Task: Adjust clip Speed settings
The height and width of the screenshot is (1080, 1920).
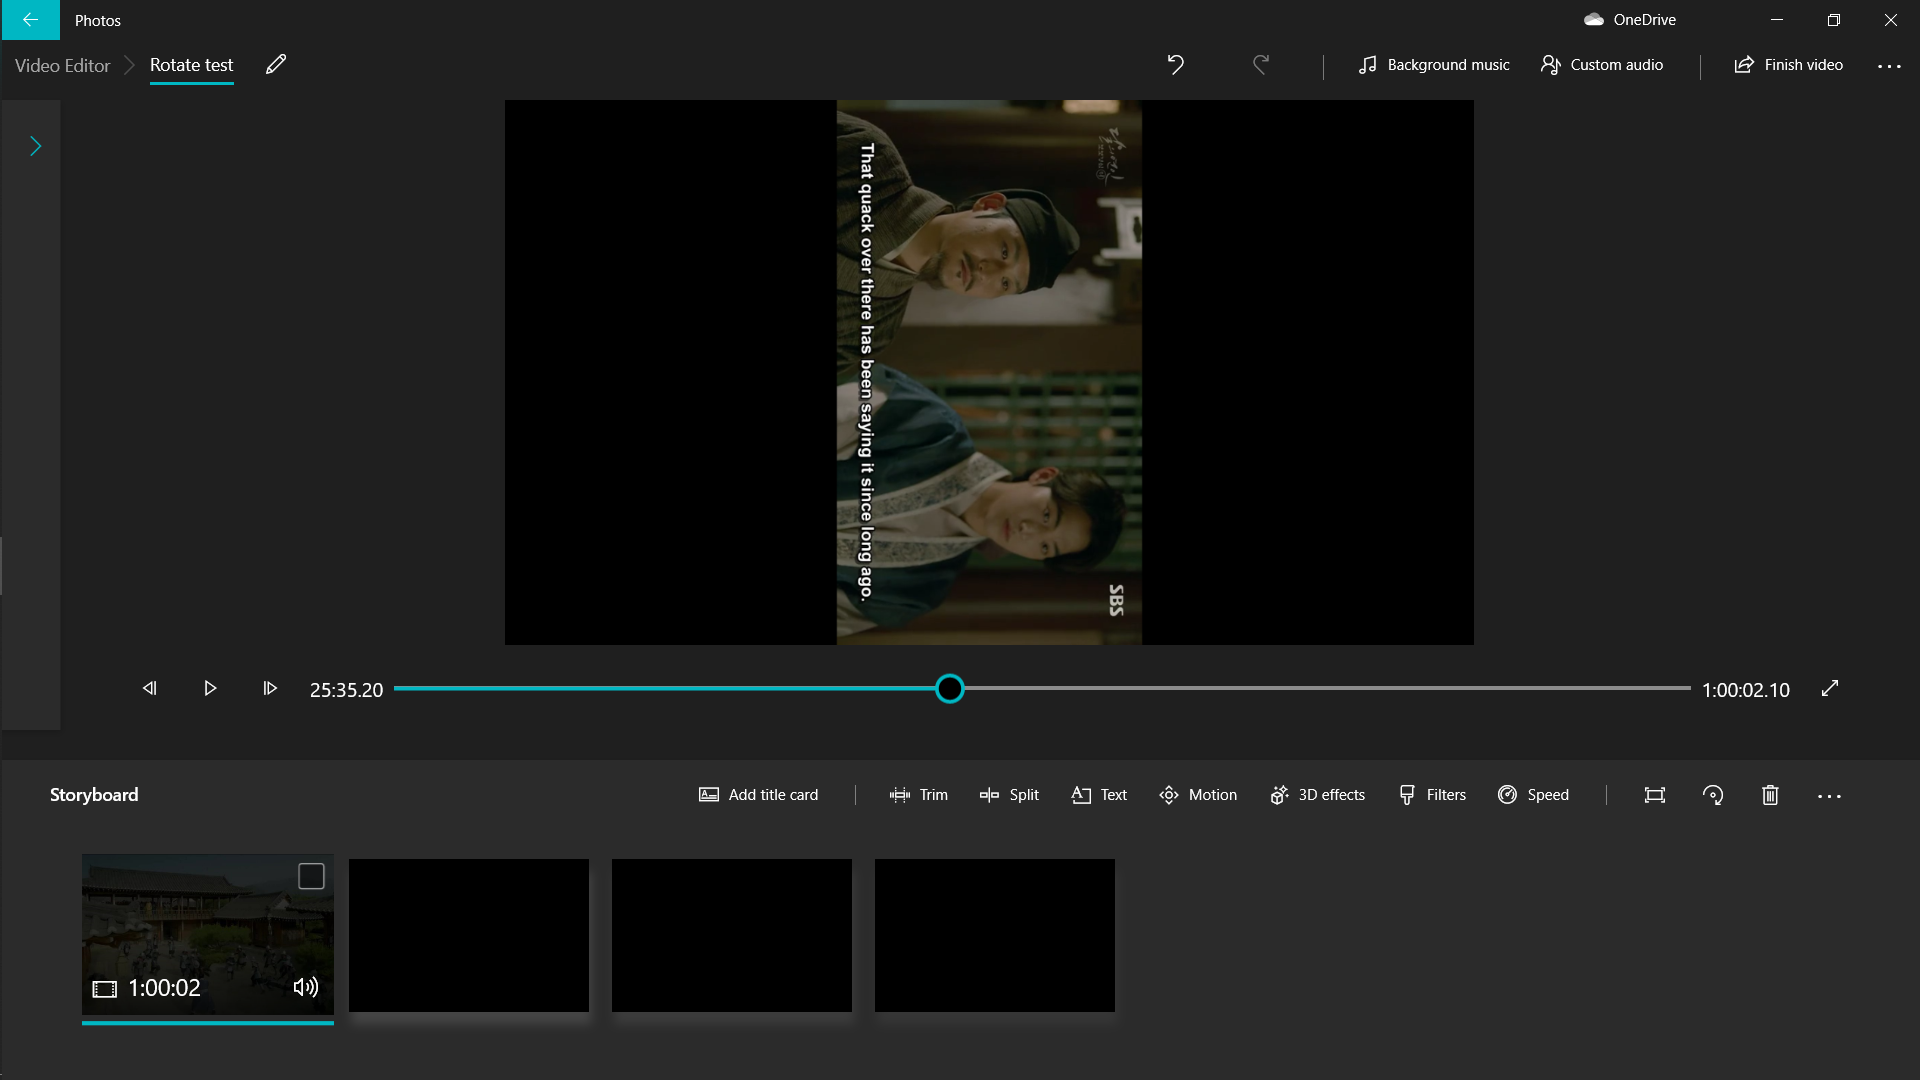Action: pos(1534,794)
